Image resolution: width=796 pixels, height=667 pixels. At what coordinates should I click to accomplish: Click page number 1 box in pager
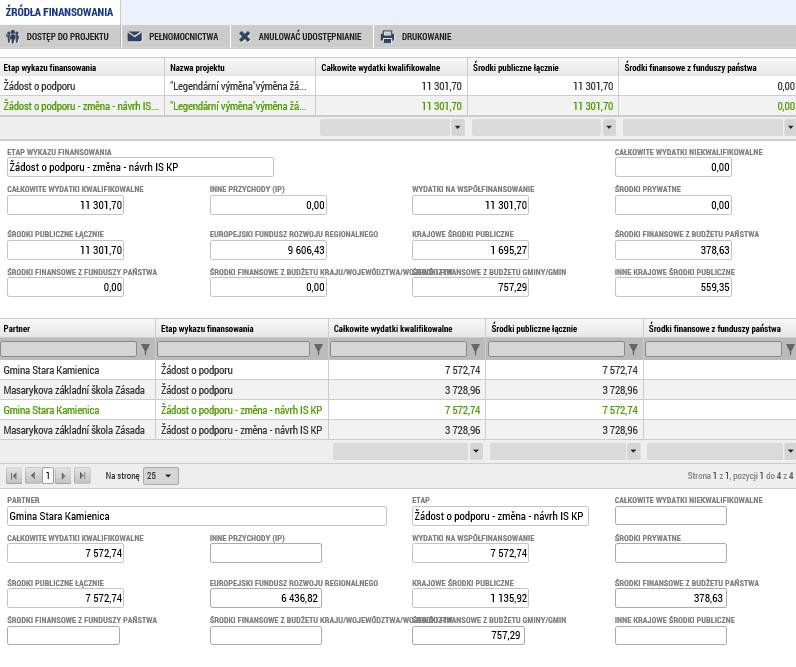pos(48,476)
